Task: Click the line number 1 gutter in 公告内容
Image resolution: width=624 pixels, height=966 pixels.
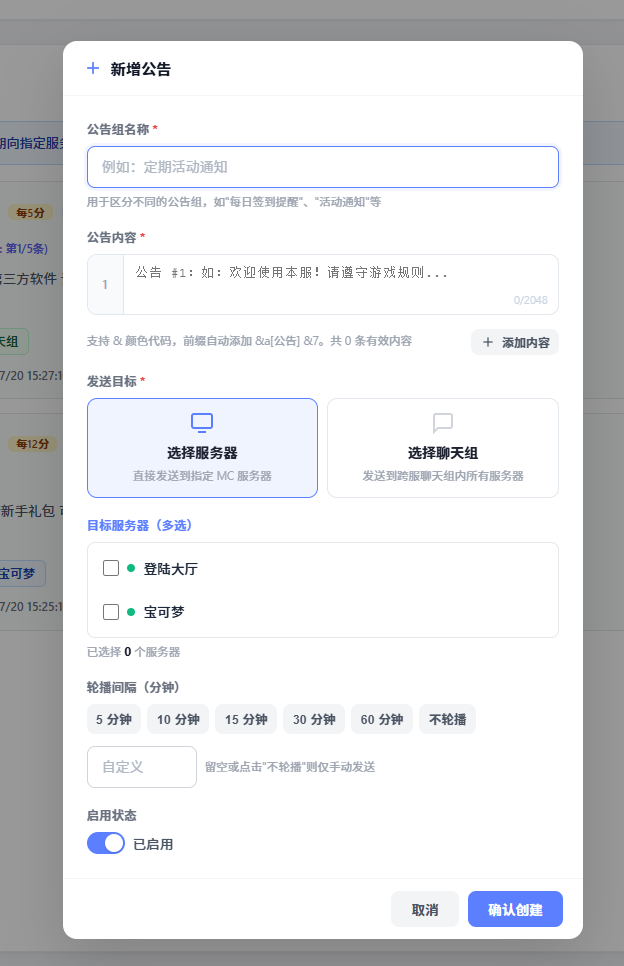Action: [105, 285]
